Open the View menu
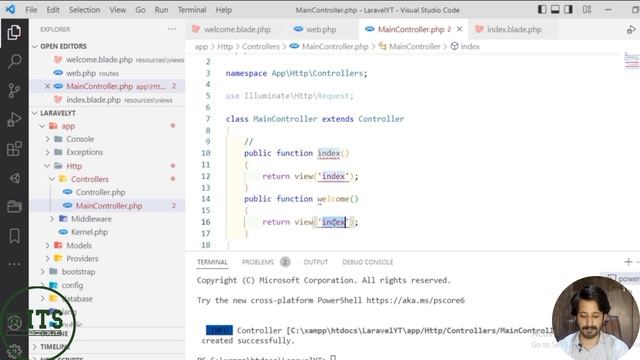The width and height of the screenshot is (640, 360). click(x=118, y=10)
